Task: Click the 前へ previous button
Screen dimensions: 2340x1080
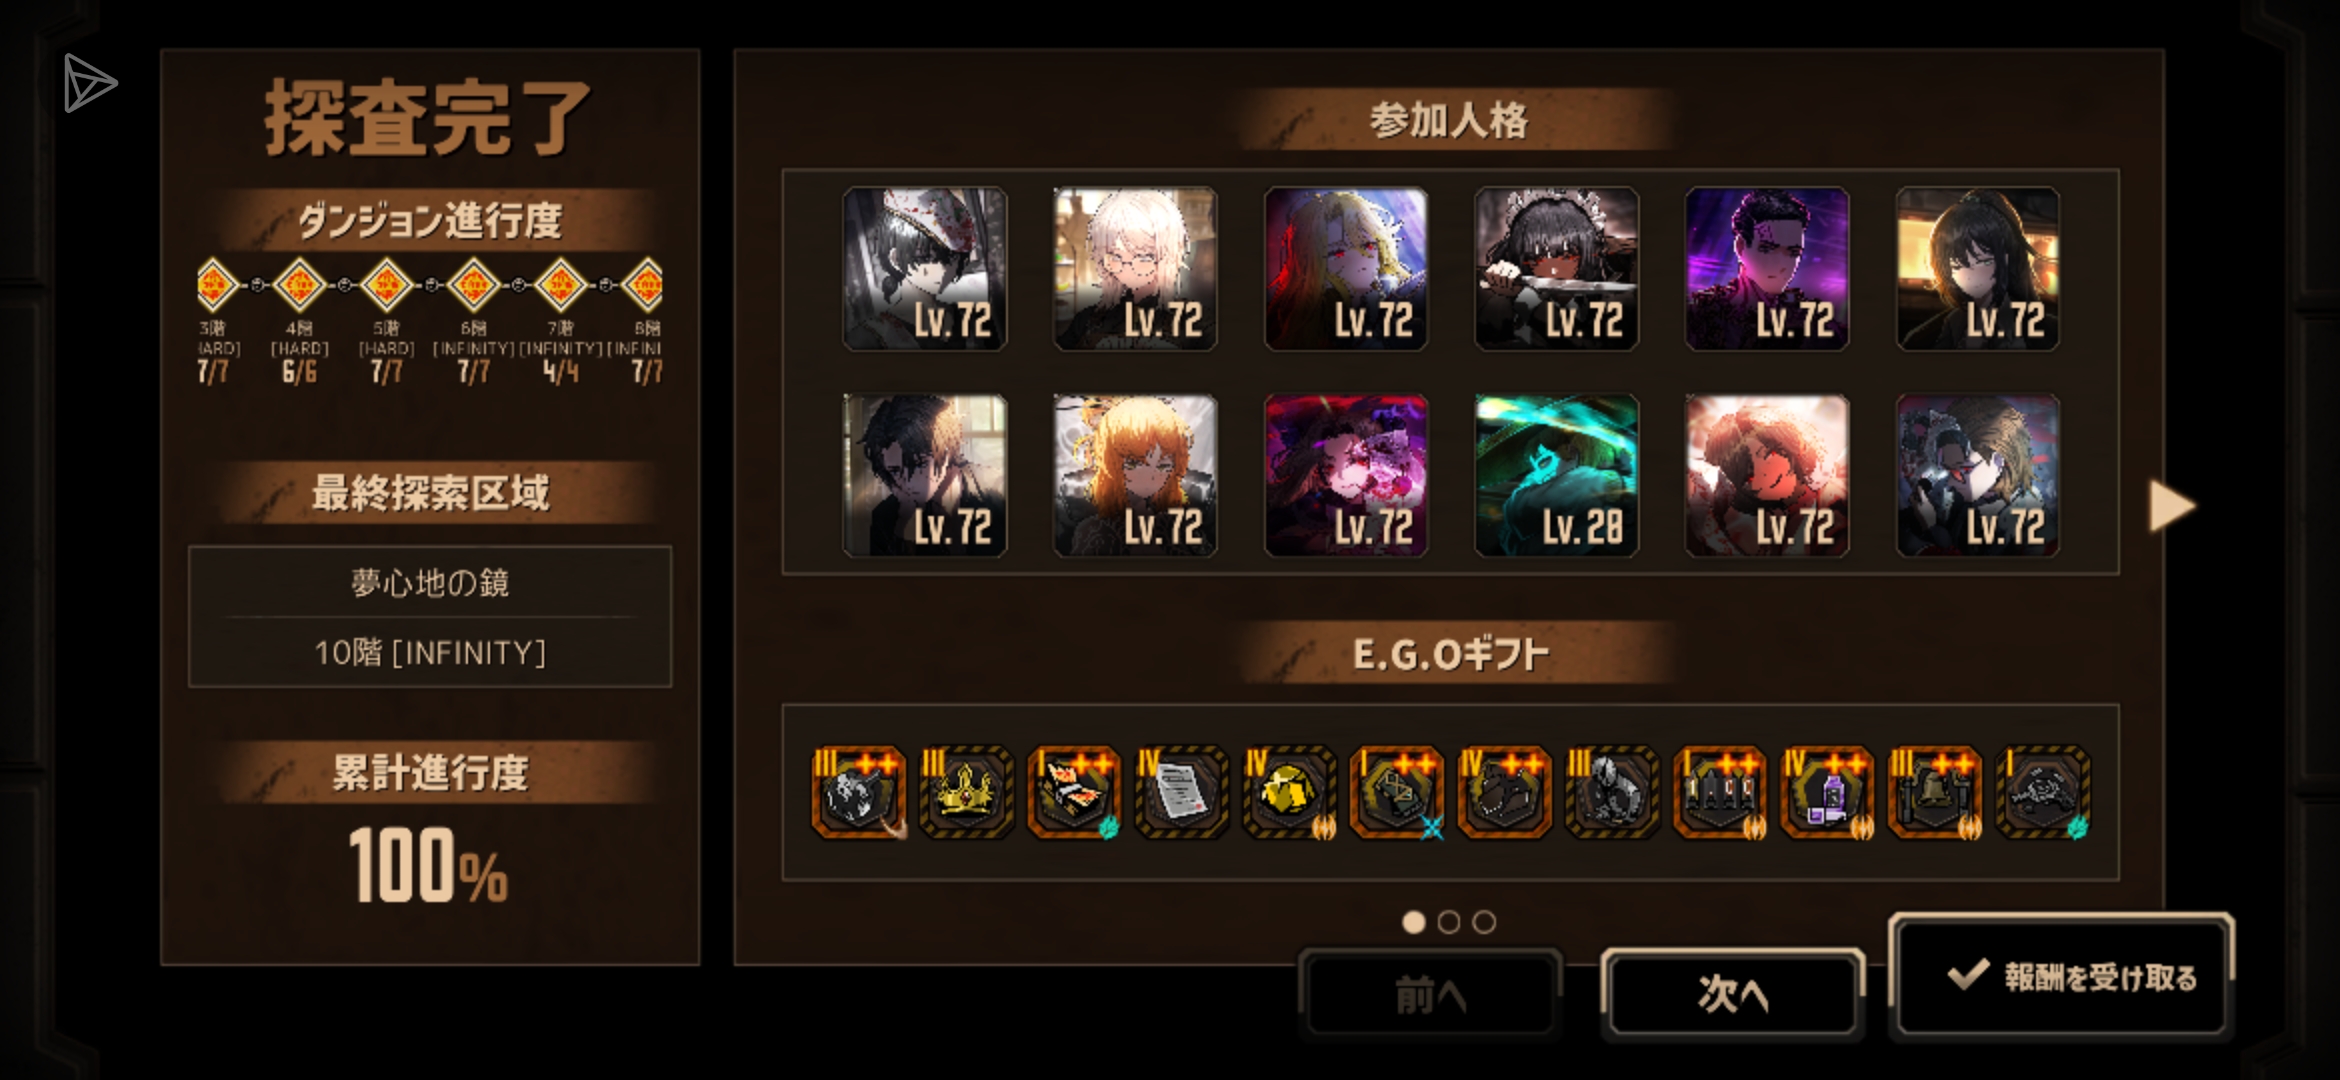Action: 1430,993
